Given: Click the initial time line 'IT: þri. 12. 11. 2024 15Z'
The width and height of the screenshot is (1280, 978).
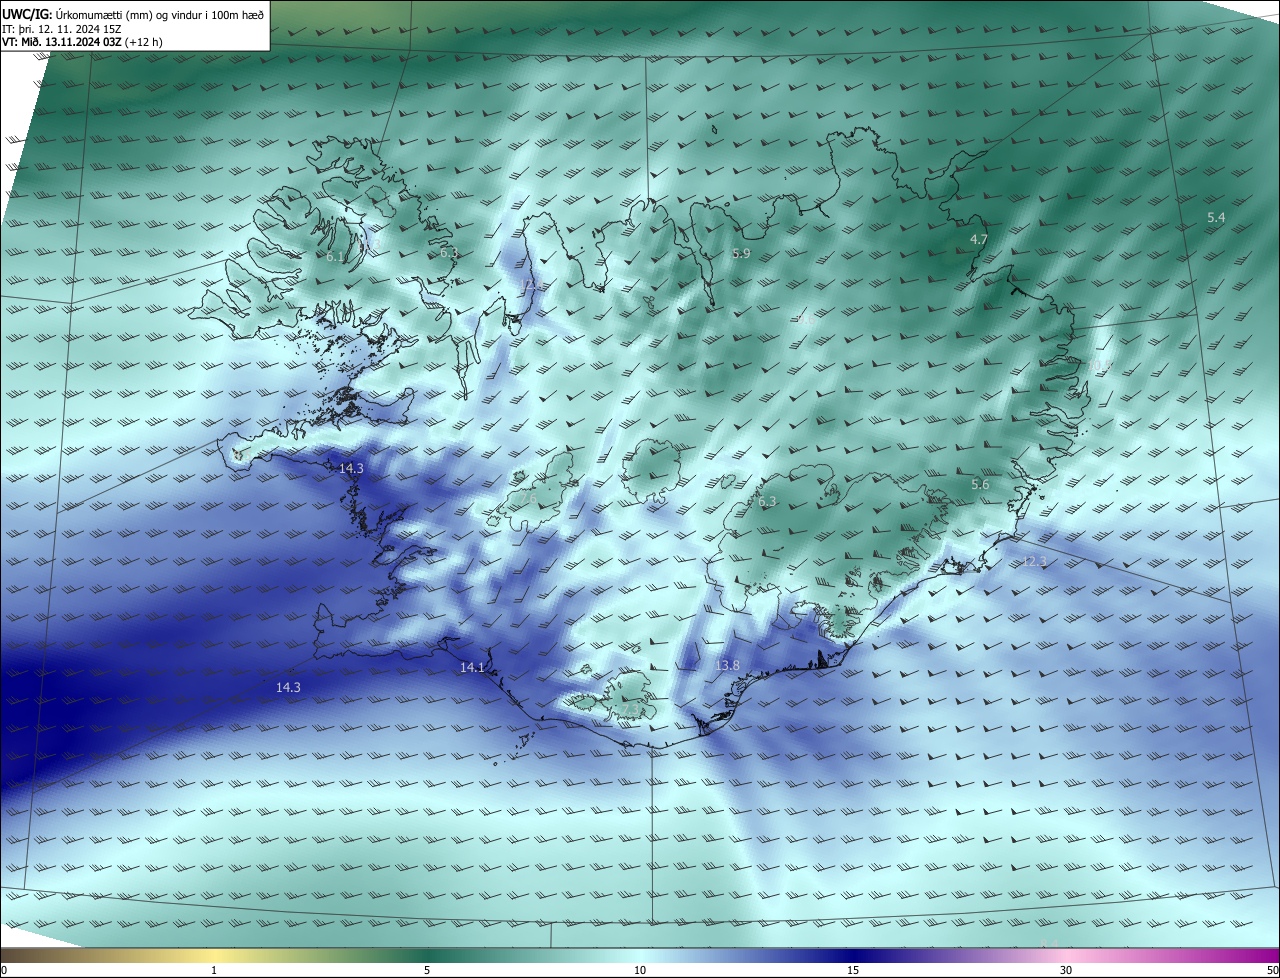Looking at the screenshot, I should coord(63,28).
